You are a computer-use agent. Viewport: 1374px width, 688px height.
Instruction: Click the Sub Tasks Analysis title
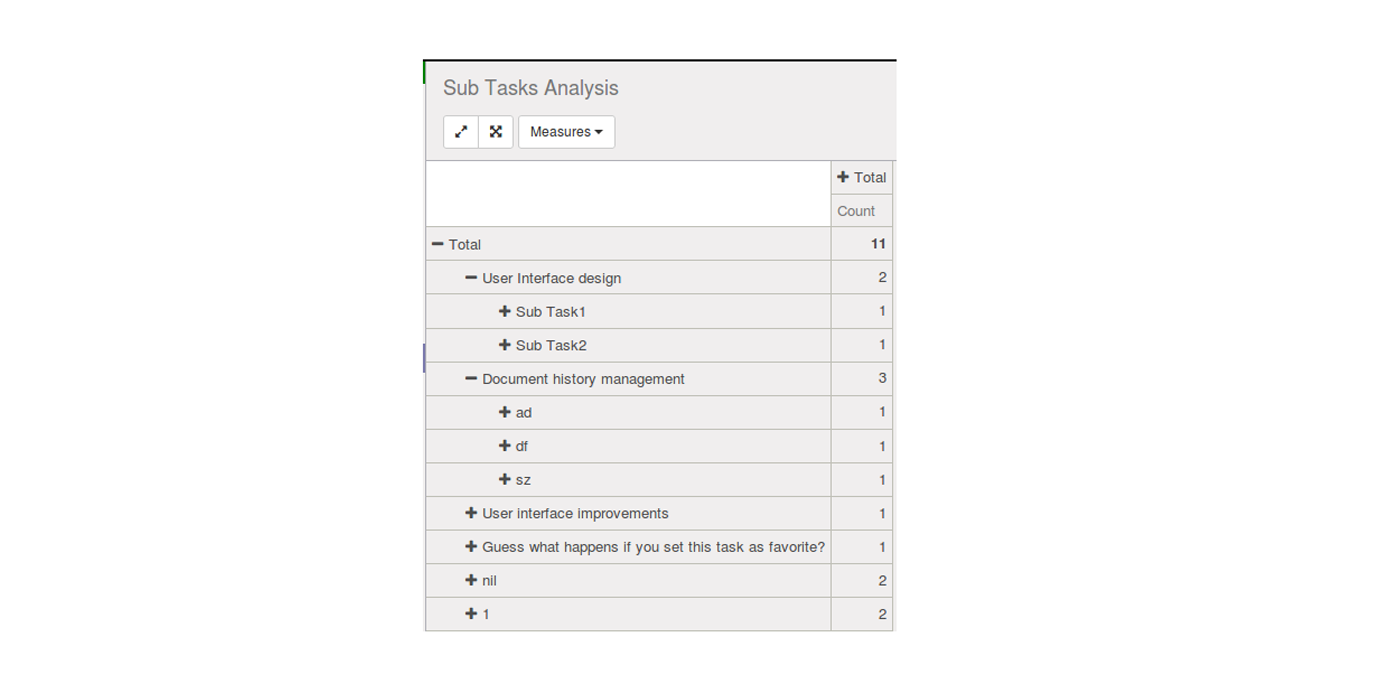click(x=531, y=88)
